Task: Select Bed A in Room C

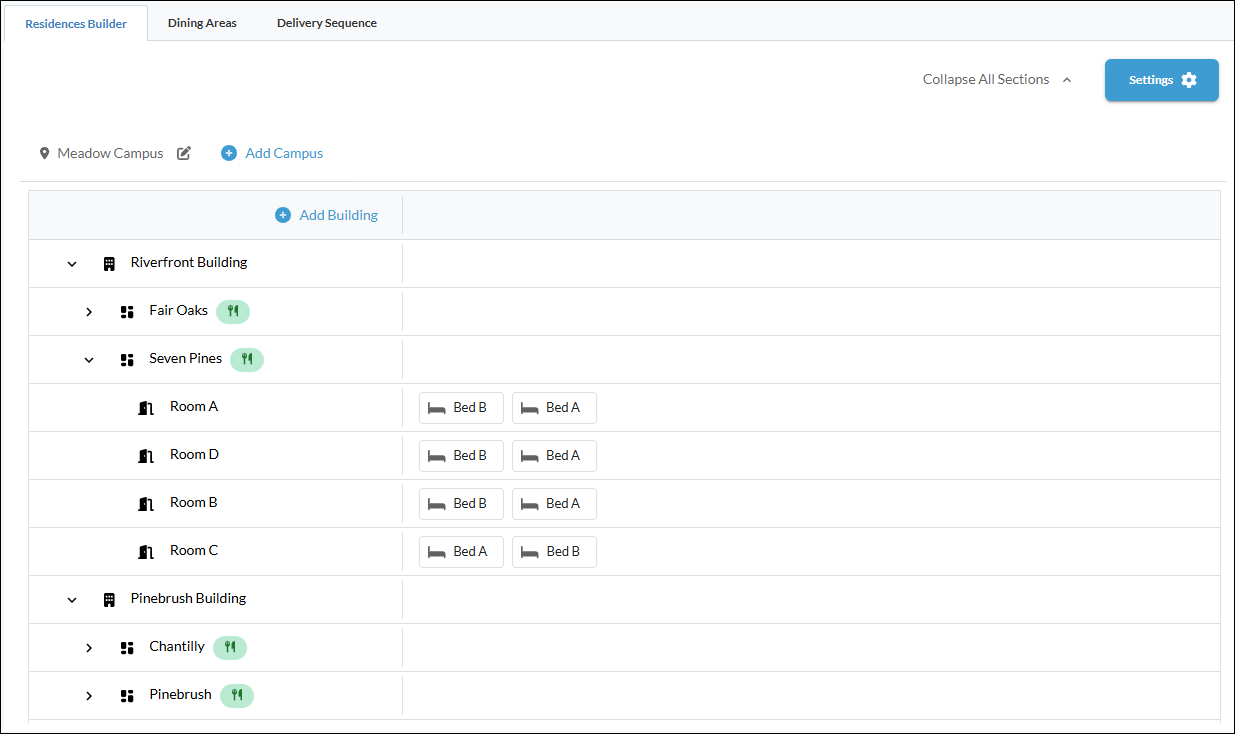Action: pos(461,552)
